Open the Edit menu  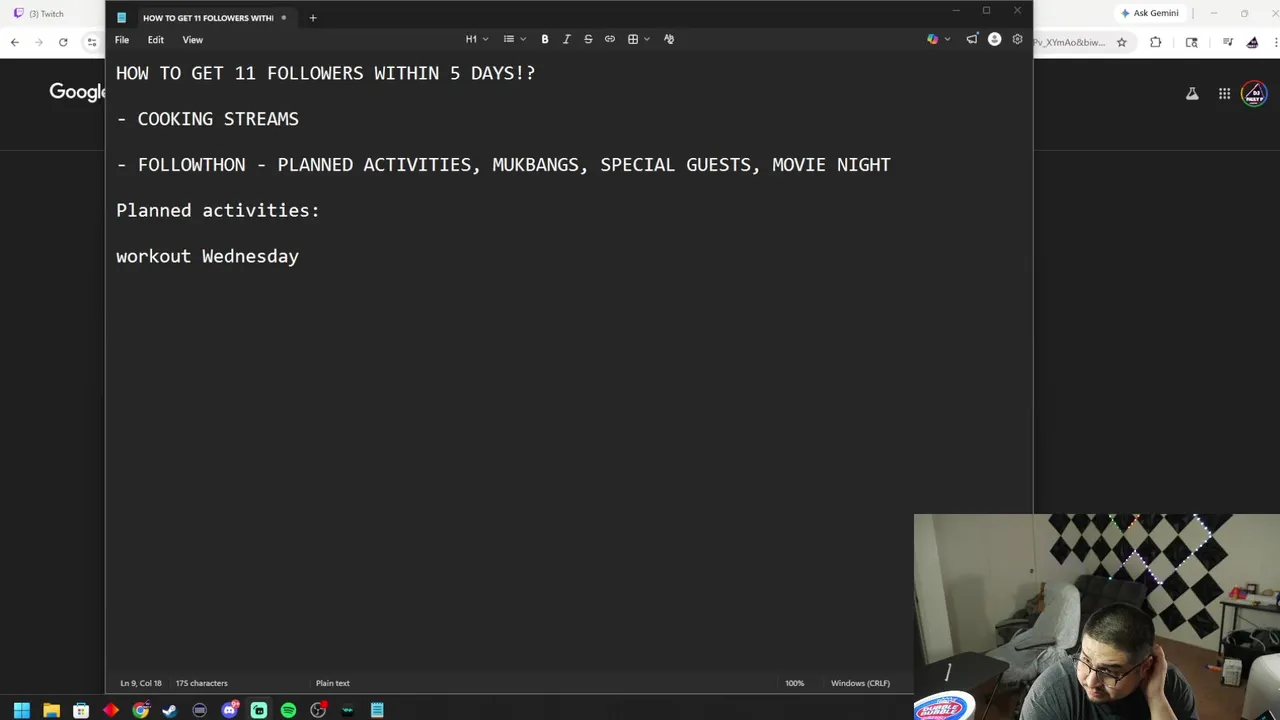click(x=156, y=40)
